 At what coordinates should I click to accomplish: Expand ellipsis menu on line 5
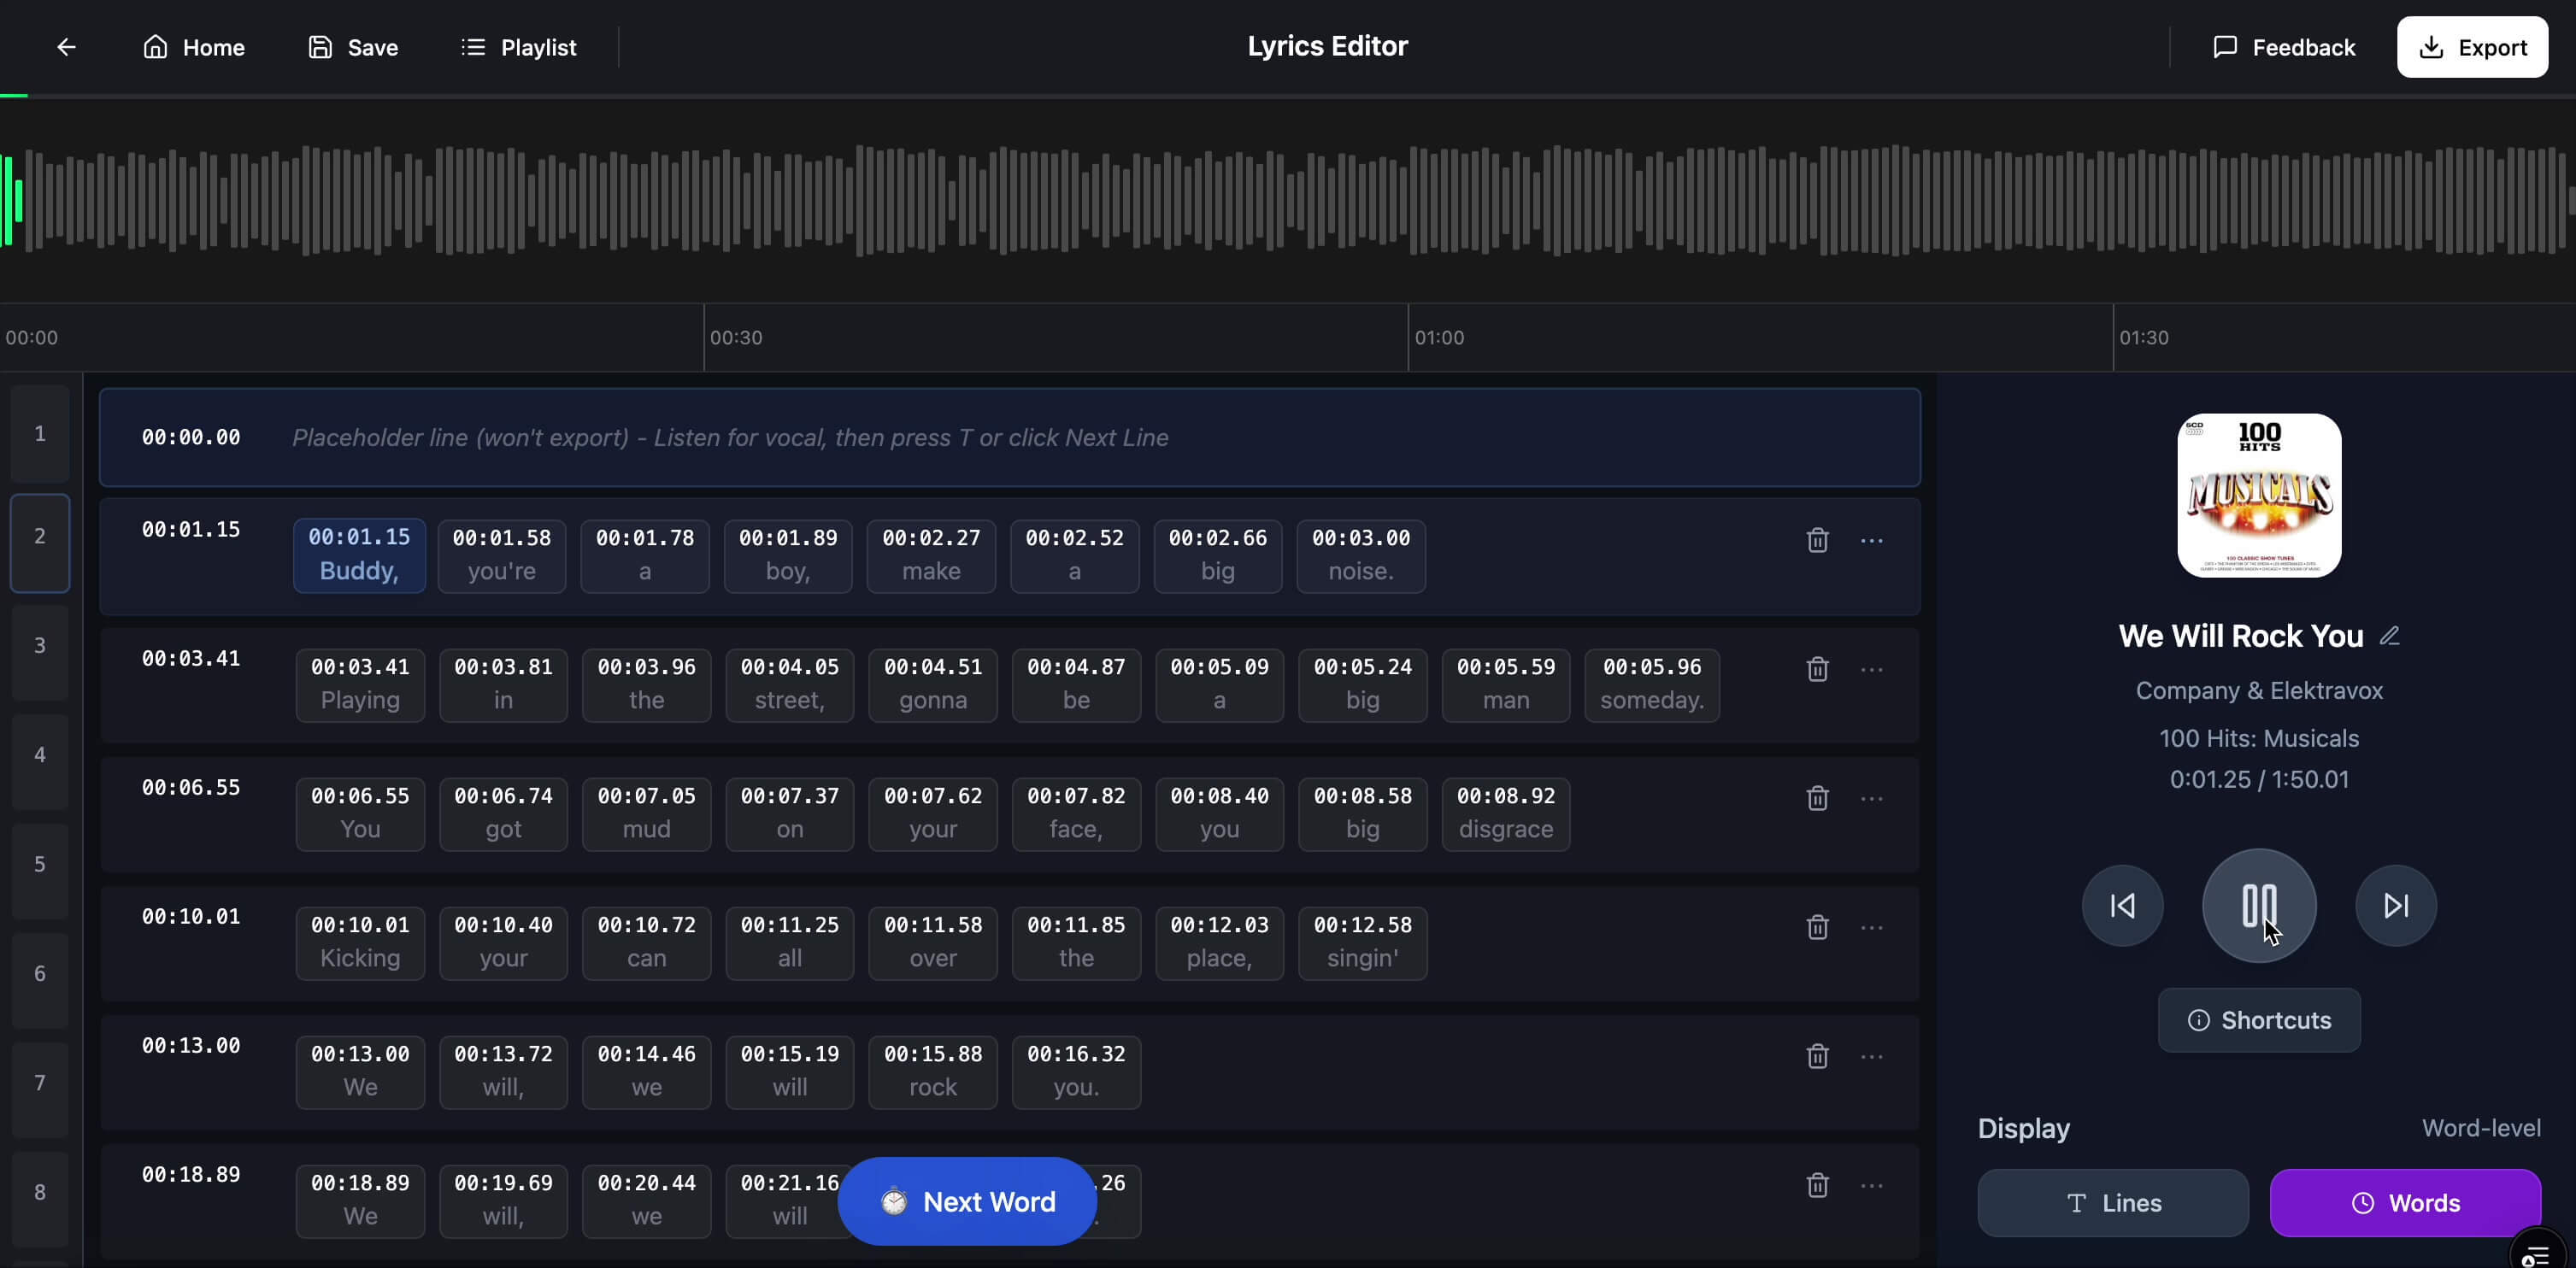tap(1871, 927)
